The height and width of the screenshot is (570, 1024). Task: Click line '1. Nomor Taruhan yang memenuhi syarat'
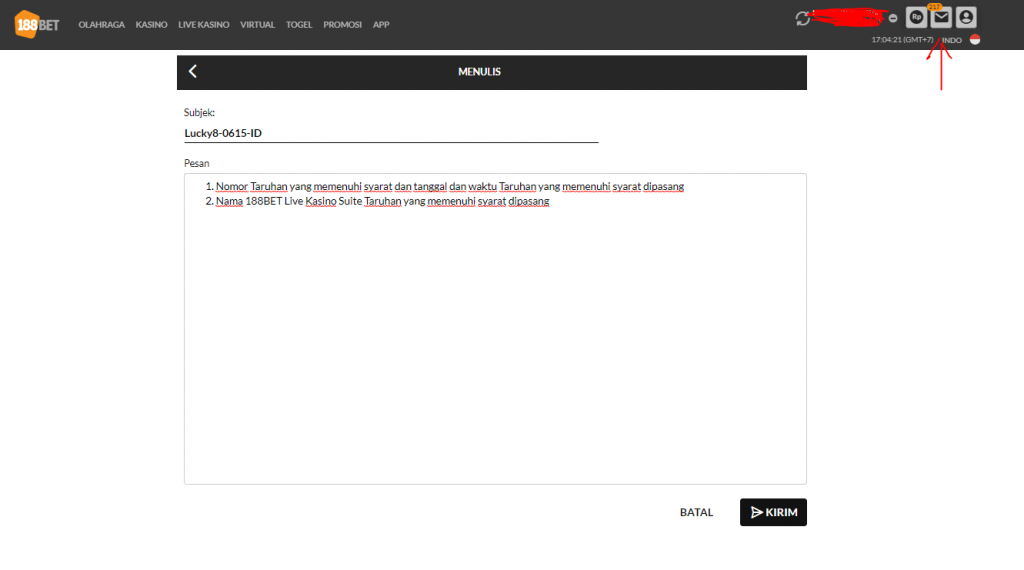pyautogui.click(x=445, y=187)
